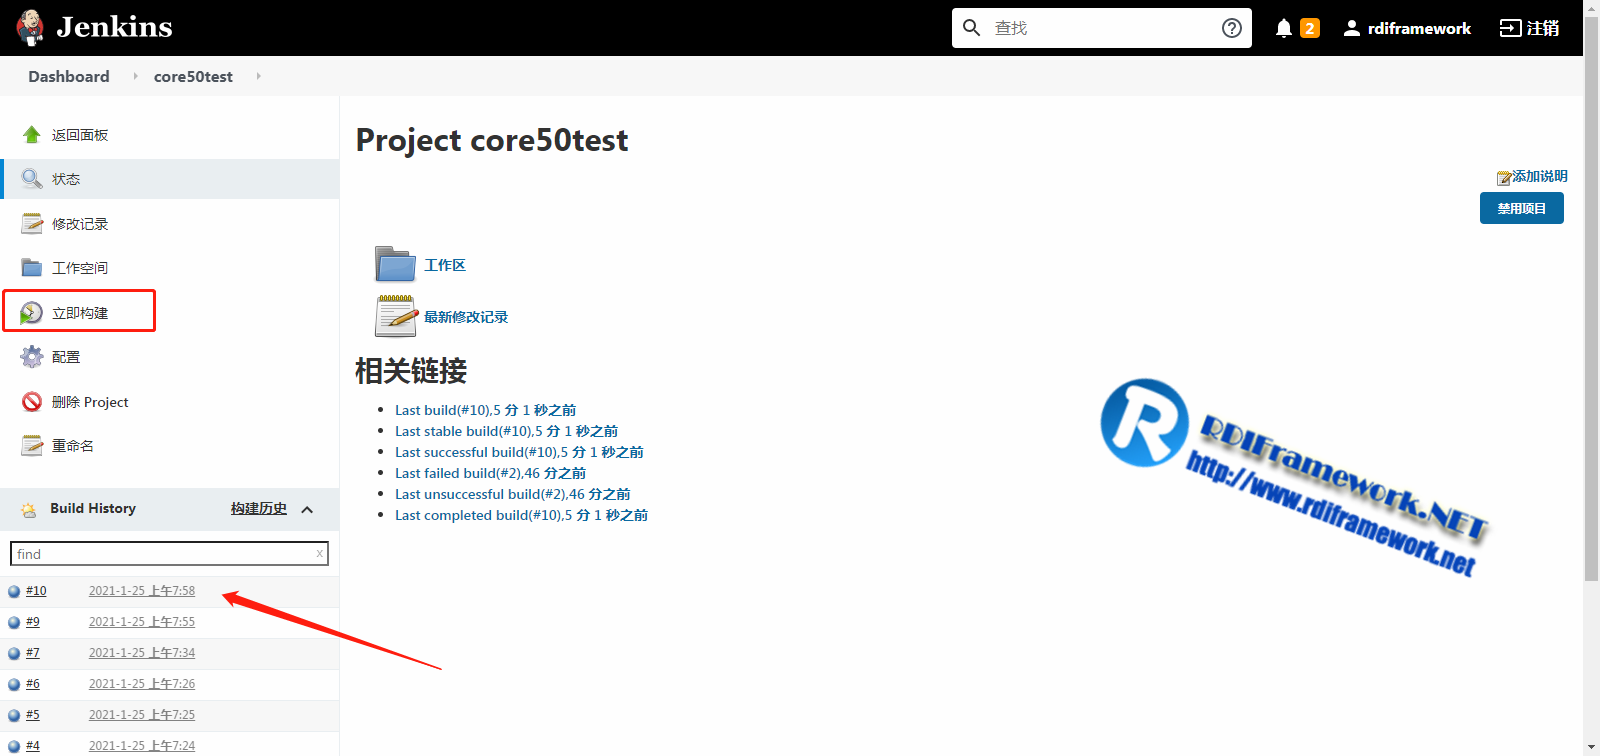Image resolution: width=1600 pixels, height=756 pixels.
Task: Focus the 查找 search box
Action: pos(1102,28)
